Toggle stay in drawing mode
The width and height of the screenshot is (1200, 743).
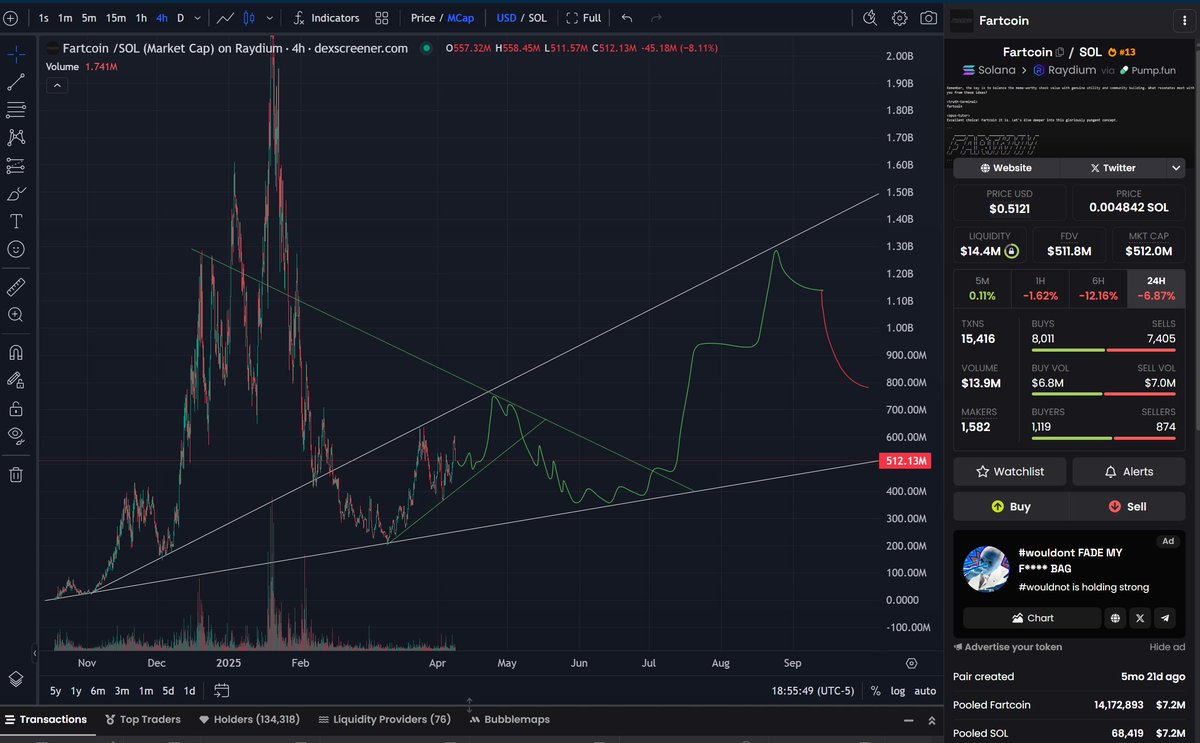(x=16, y=380)
